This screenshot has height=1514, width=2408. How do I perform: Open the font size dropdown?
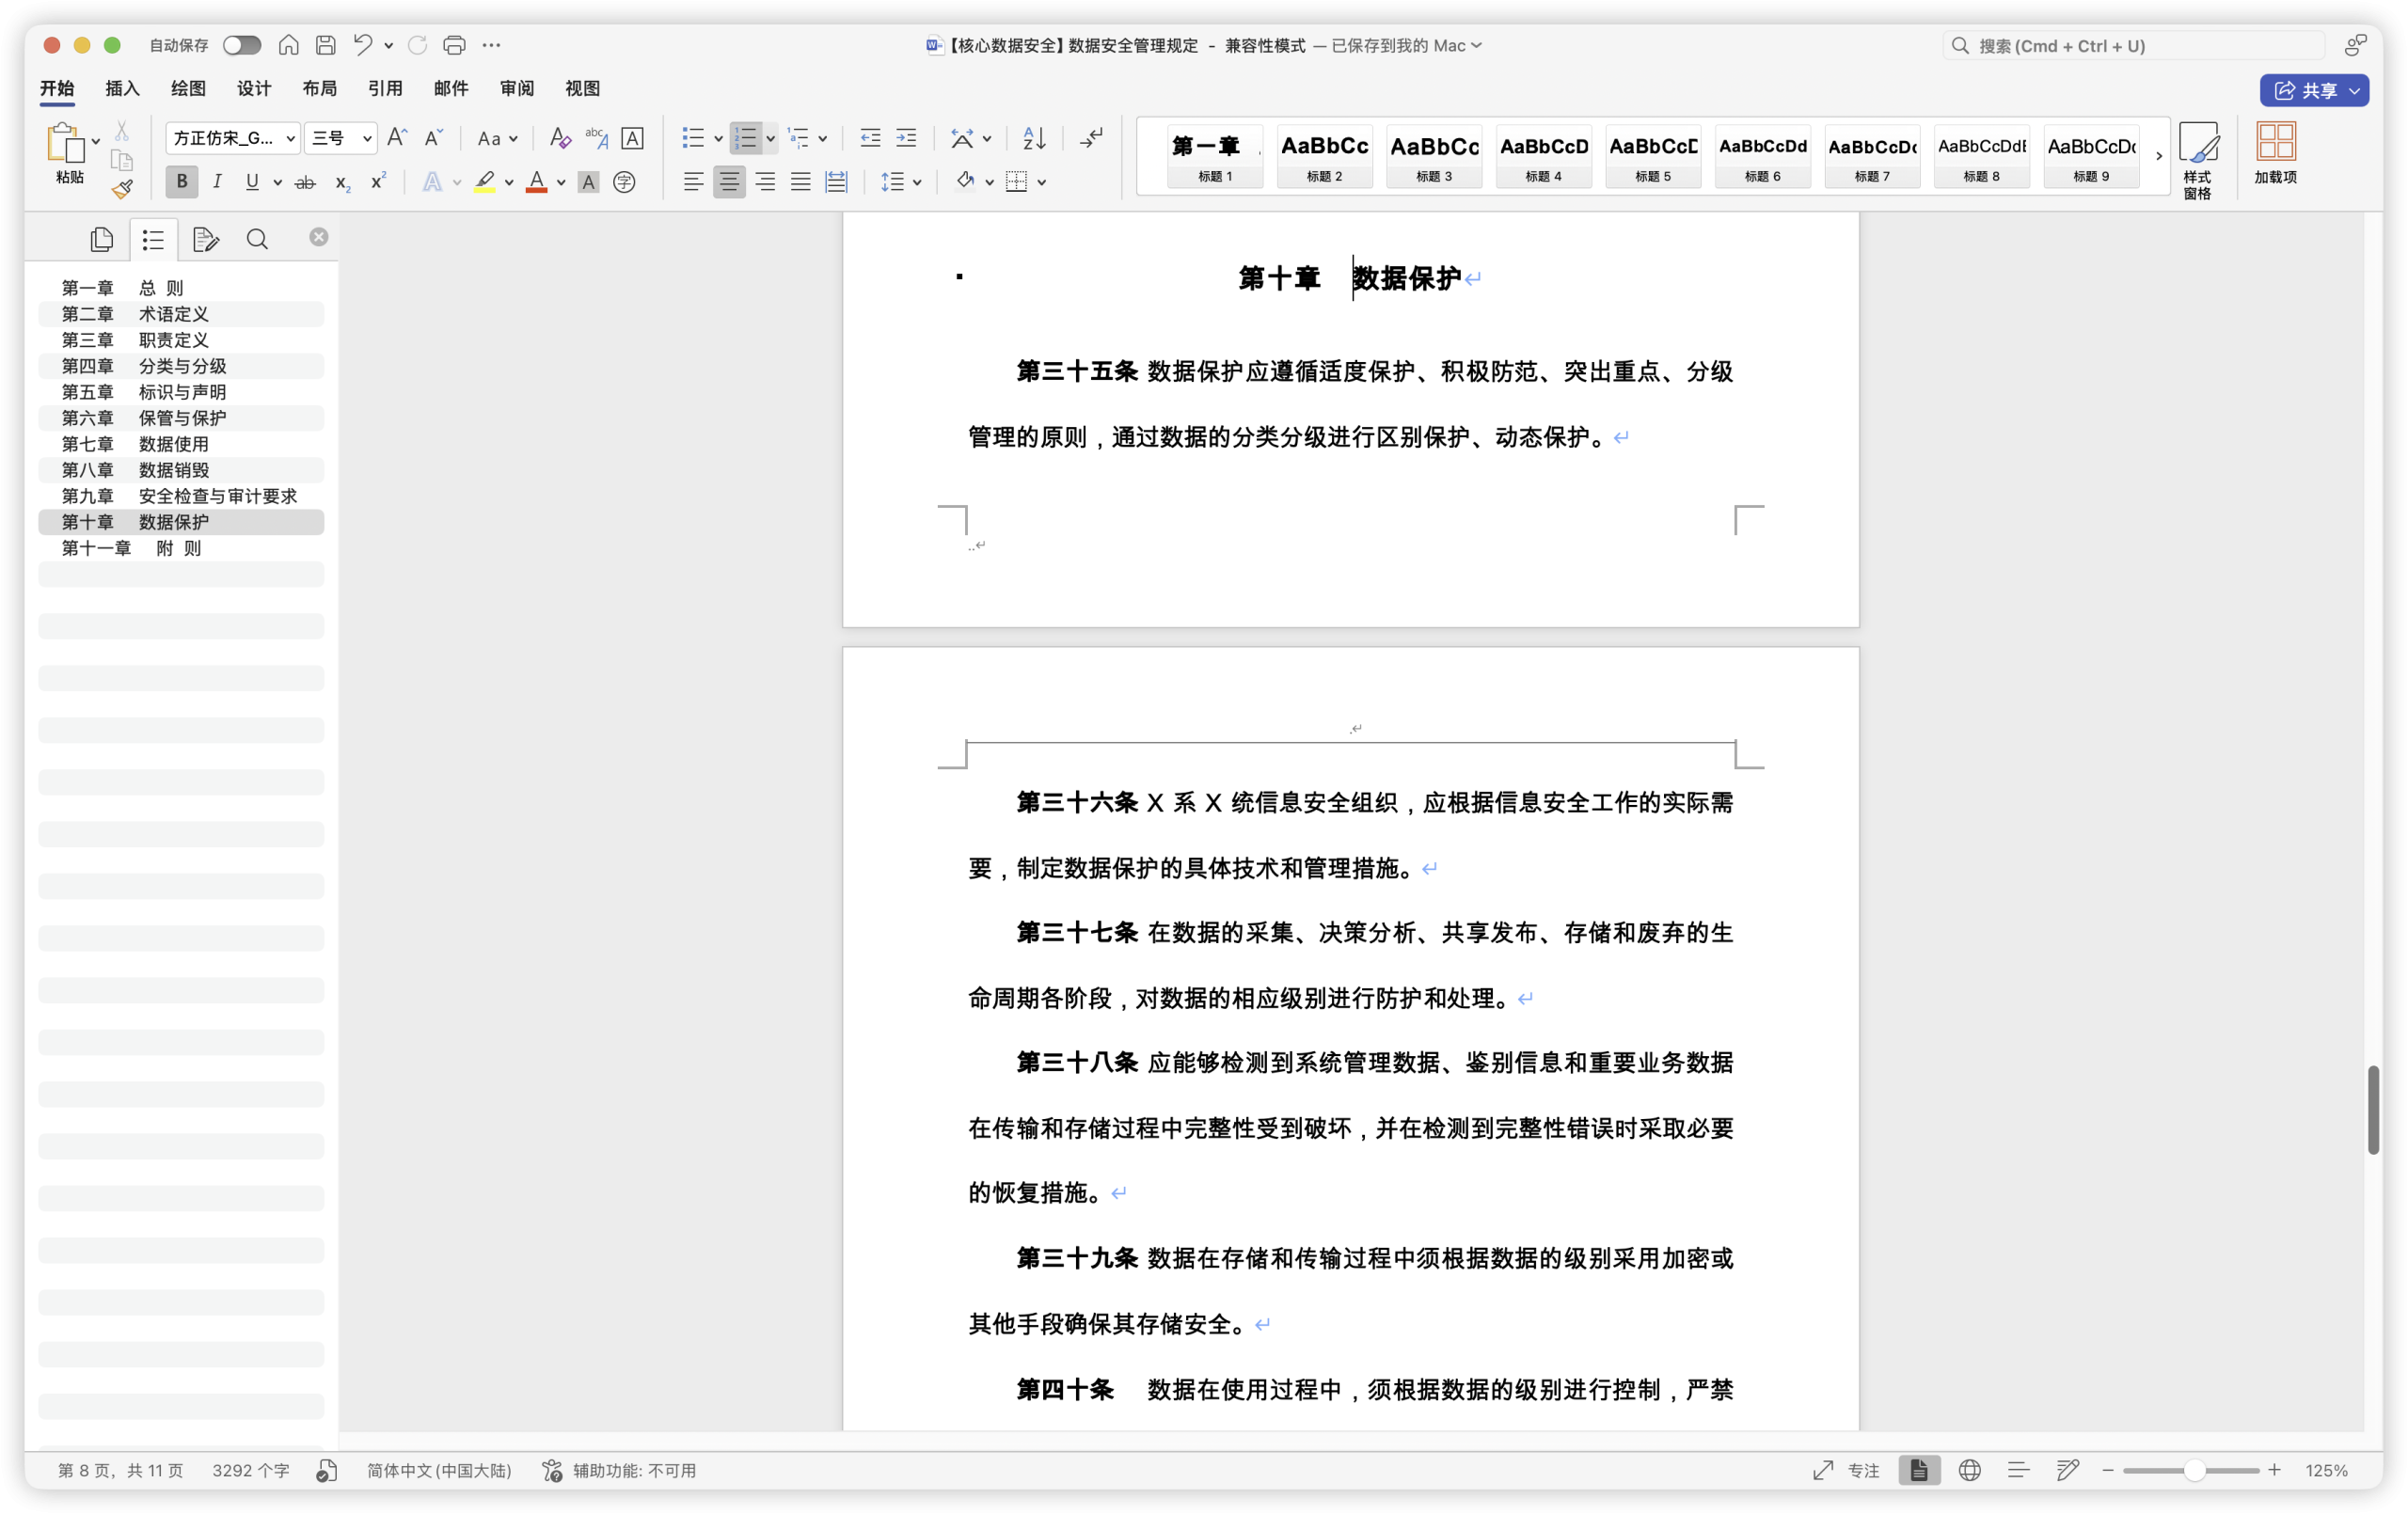367,138
